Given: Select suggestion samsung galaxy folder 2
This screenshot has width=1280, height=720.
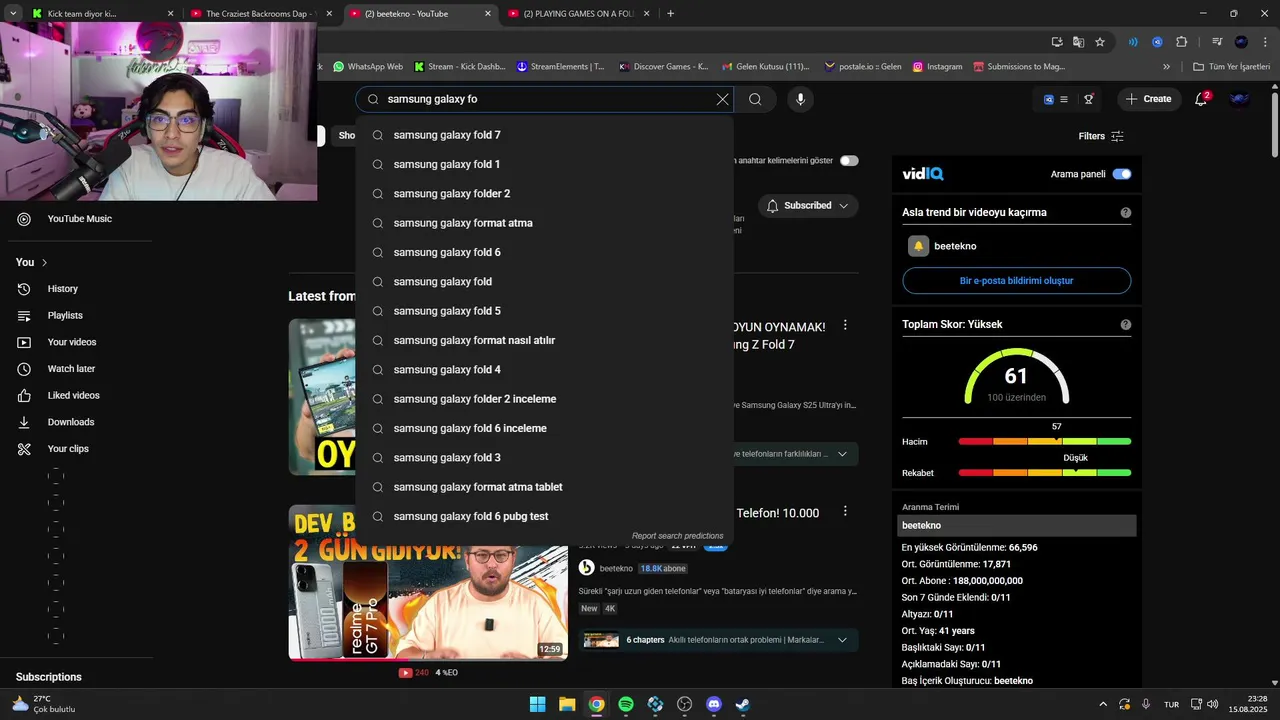Looking at the screenshot, I should click(x=544, y=194).
